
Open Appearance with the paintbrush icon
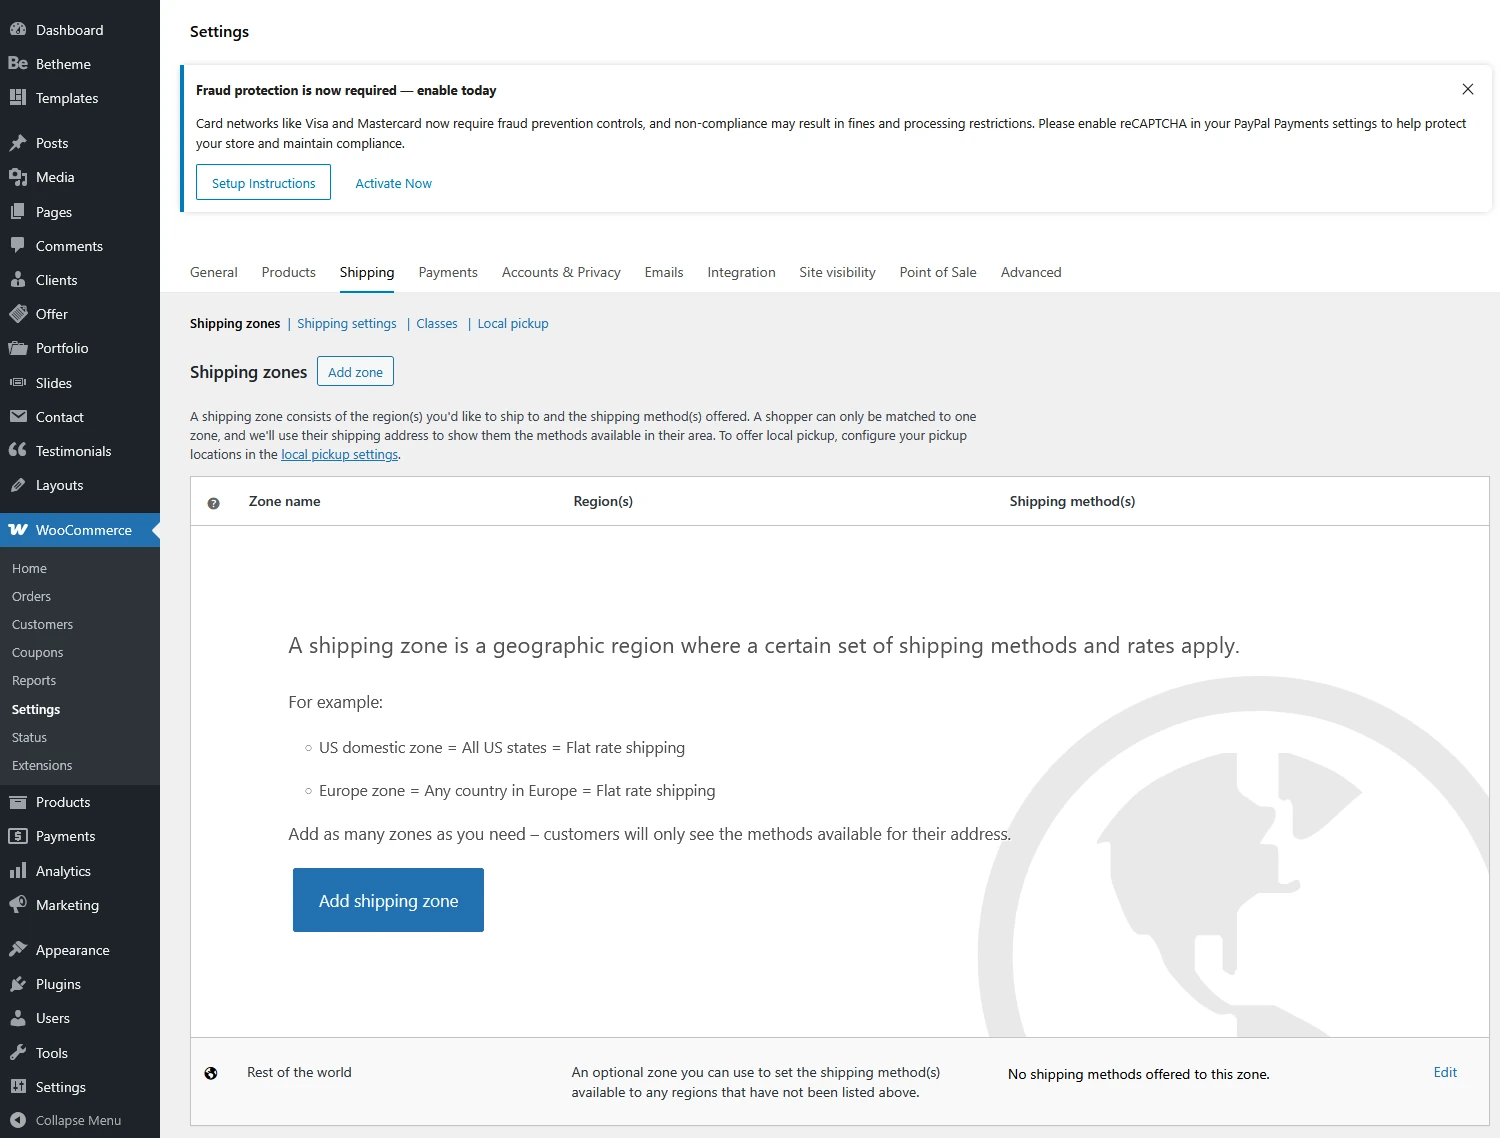(x=19, y=949)
